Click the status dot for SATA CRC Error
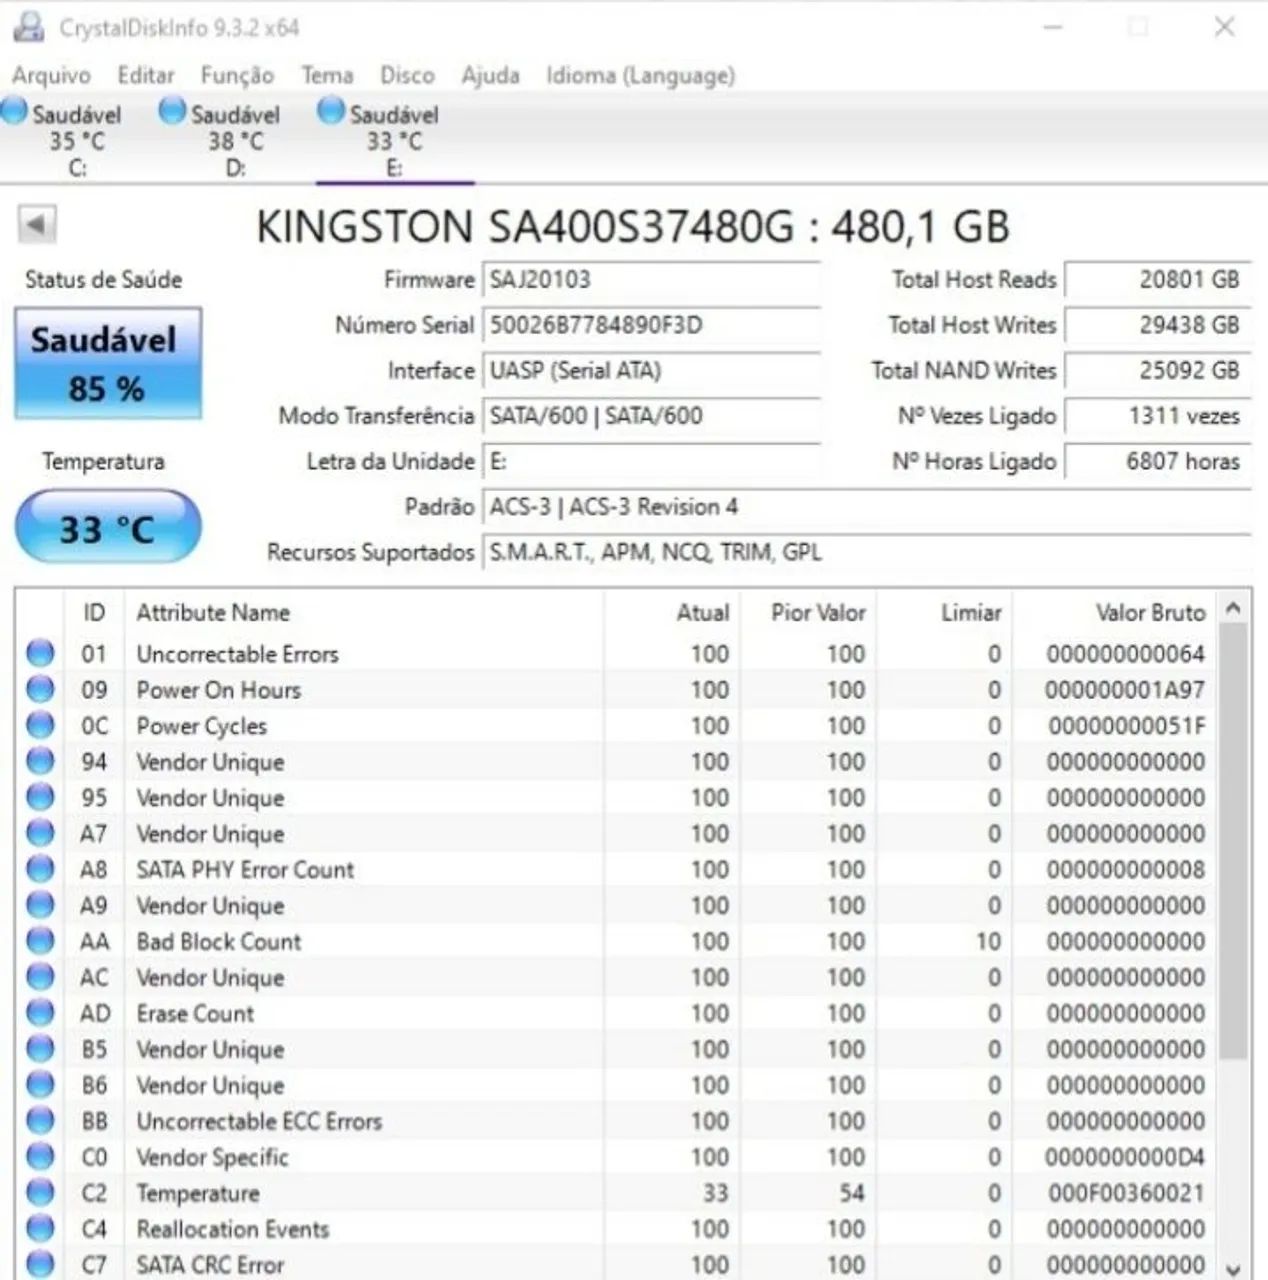The height and width of the screenshot is (1280, 1268). coord(40,1264)
